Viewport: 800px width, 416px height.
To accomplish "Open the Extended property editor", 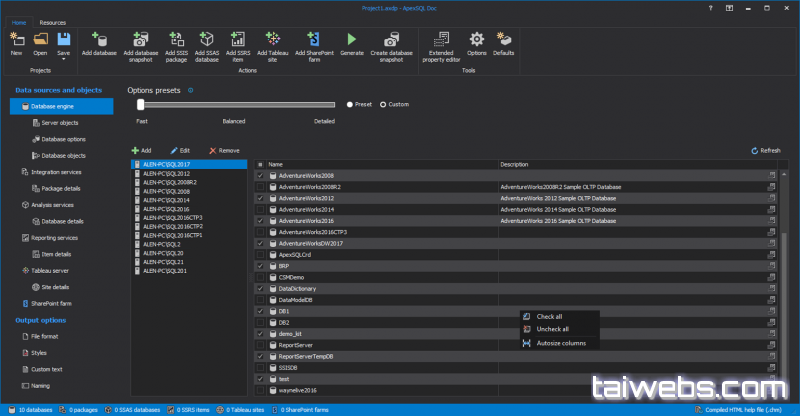I will [441, 41].
